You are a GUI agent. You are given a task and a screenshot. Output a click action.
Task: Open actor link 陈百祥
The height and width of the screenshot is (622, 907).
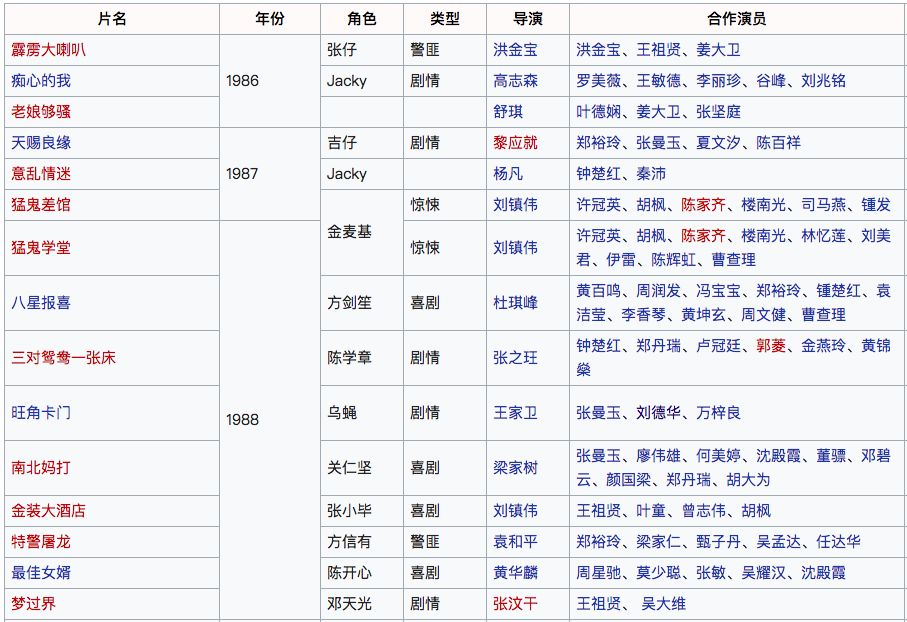pos(779,143)
